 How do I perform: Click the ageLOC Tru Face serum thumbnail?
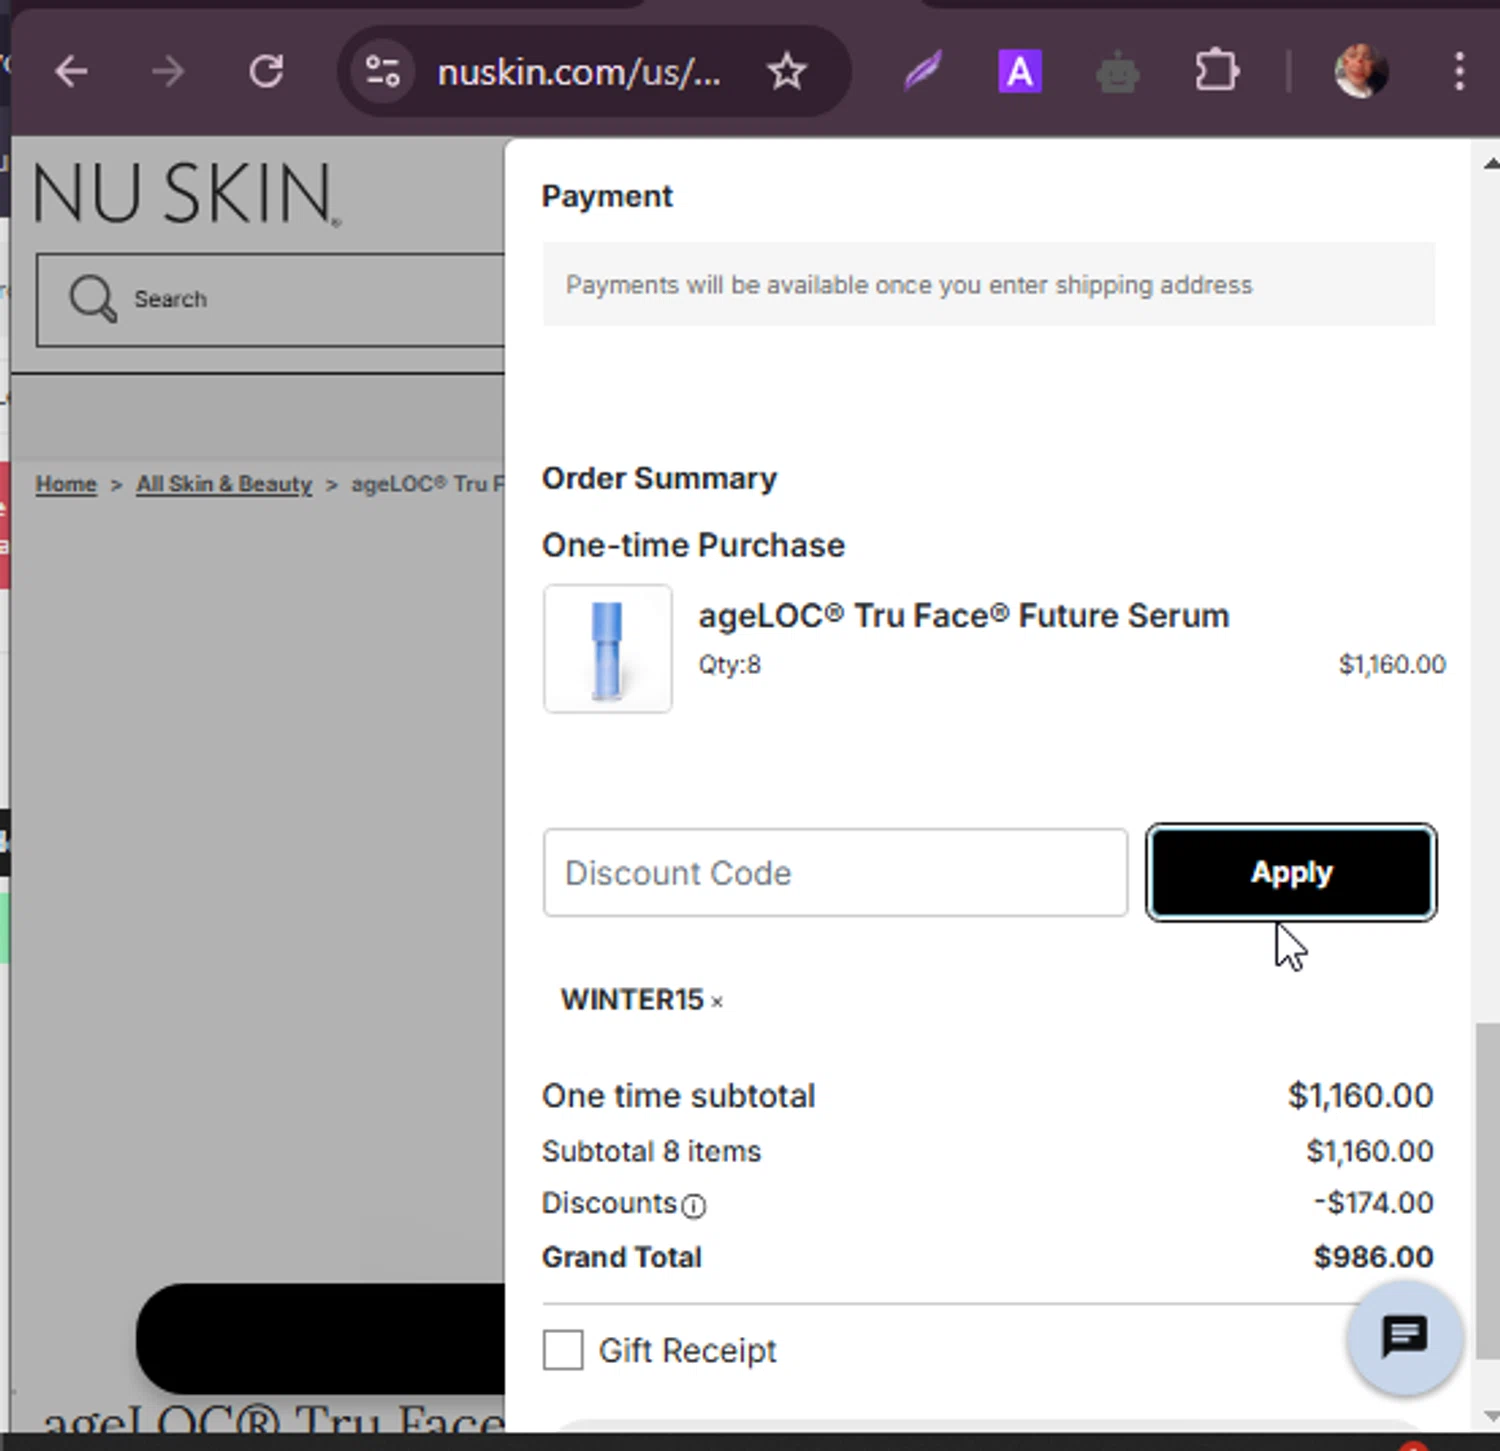(x=607, y=648)
